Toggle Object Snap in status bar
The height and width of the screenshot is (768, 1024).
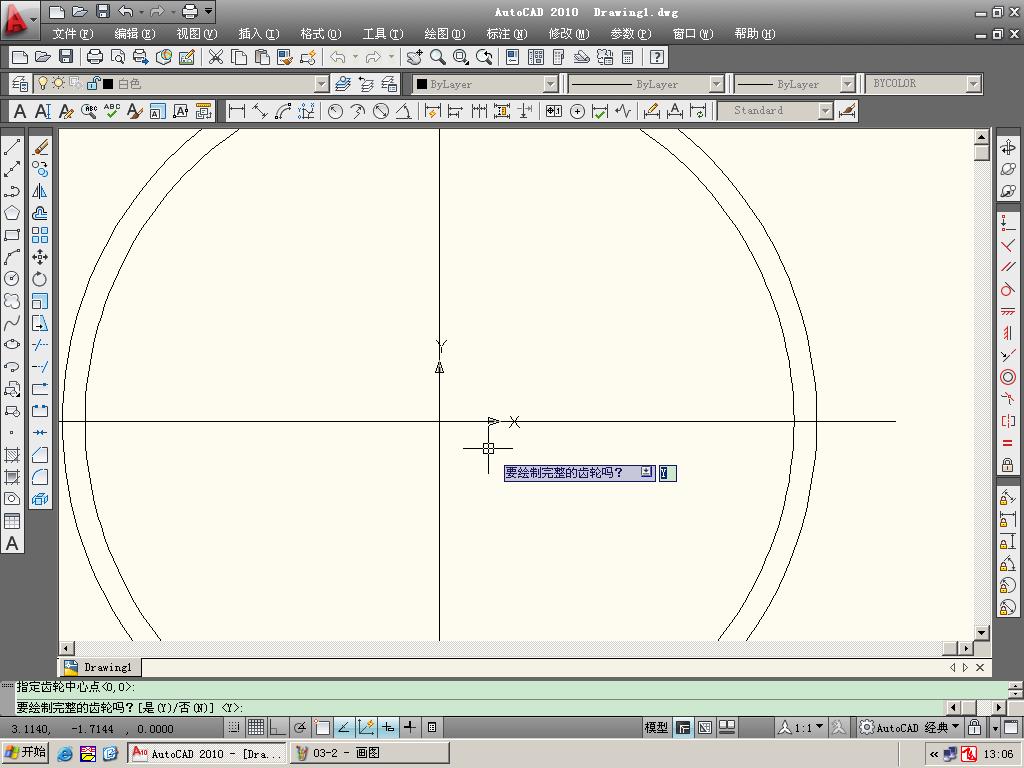(322, 727)
